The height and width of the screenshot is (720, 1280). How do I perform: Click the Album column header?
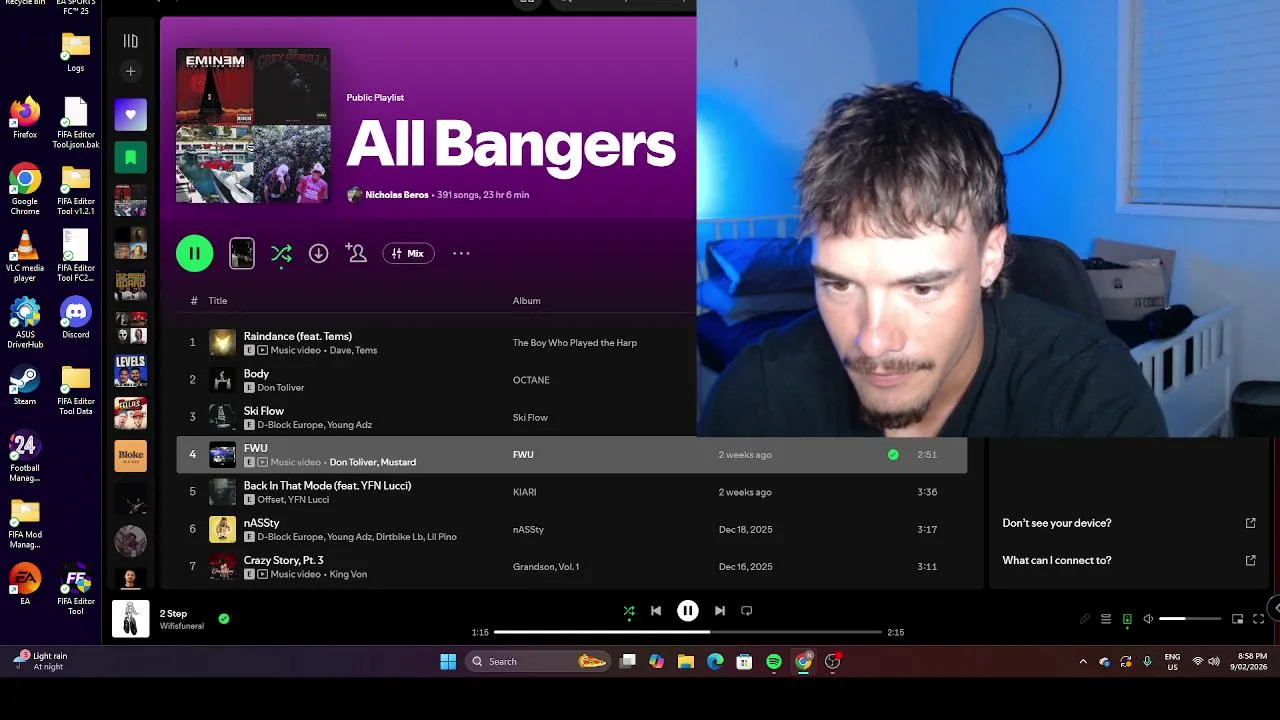[x=527, y=301]
